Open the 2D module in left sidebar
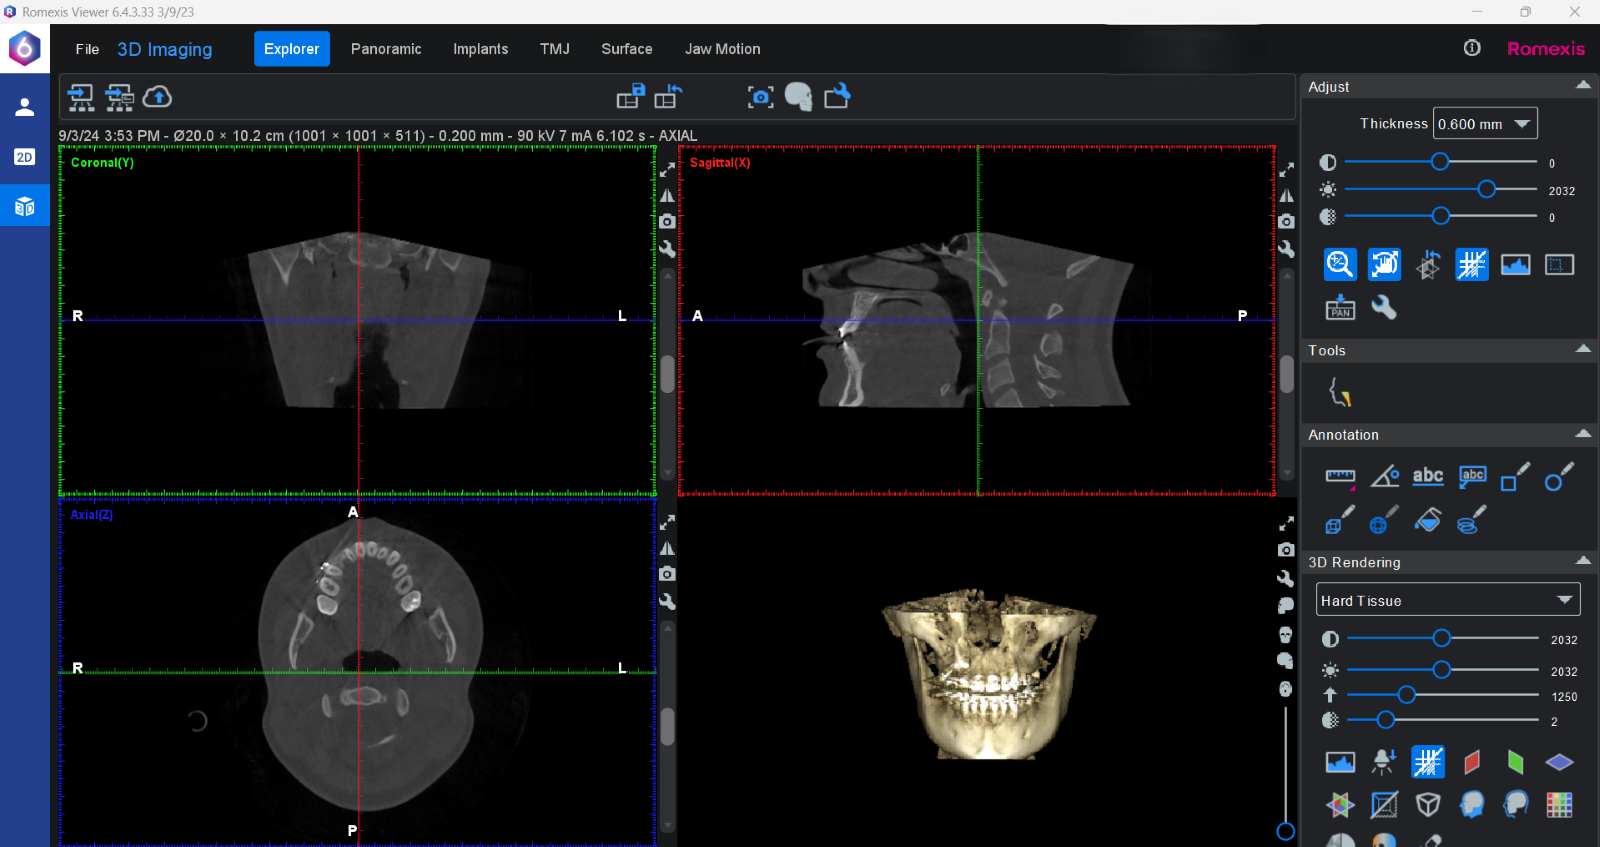The height and width of the screenshot is (847, 1600). click(24, 157)
